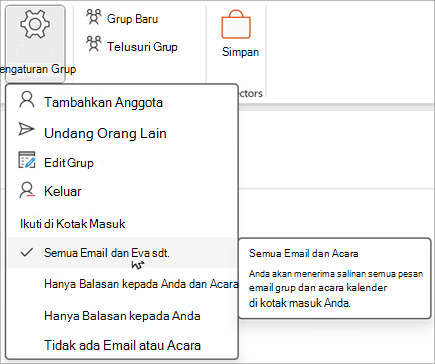Viewport: 435px width, 364px height.
Task: Click the Undang Orang Lain send icon
Action: 26,129
